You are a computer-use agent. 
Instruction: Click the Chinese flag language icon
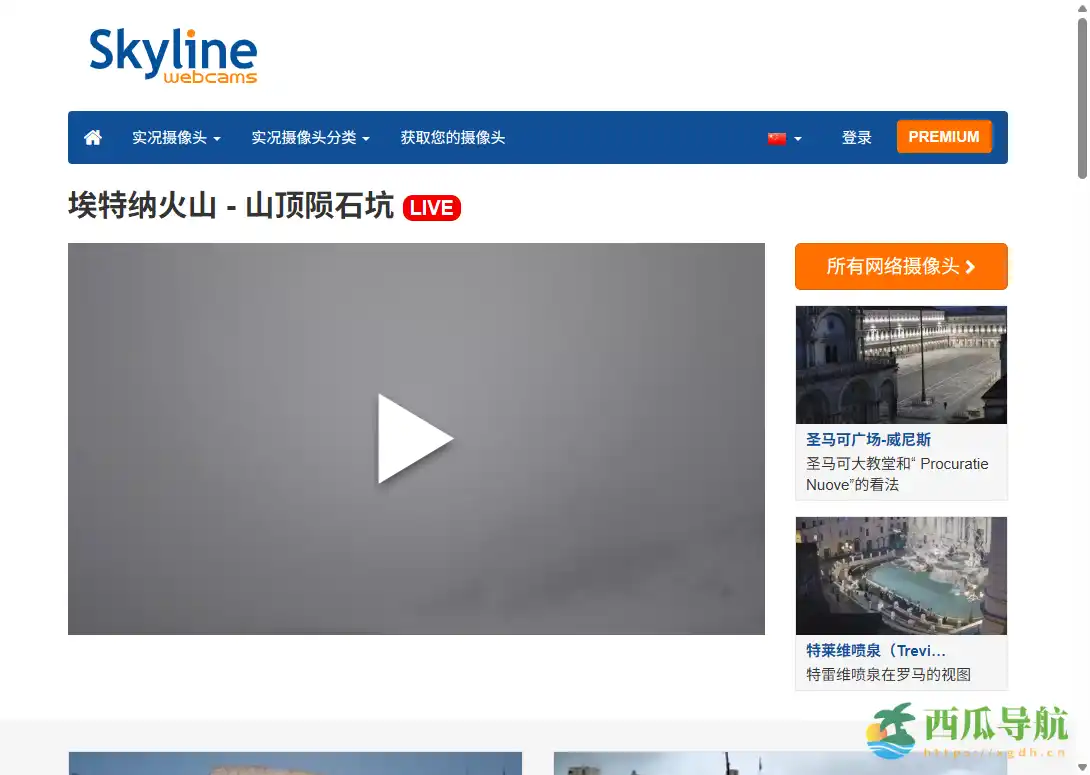coord(777,137)
